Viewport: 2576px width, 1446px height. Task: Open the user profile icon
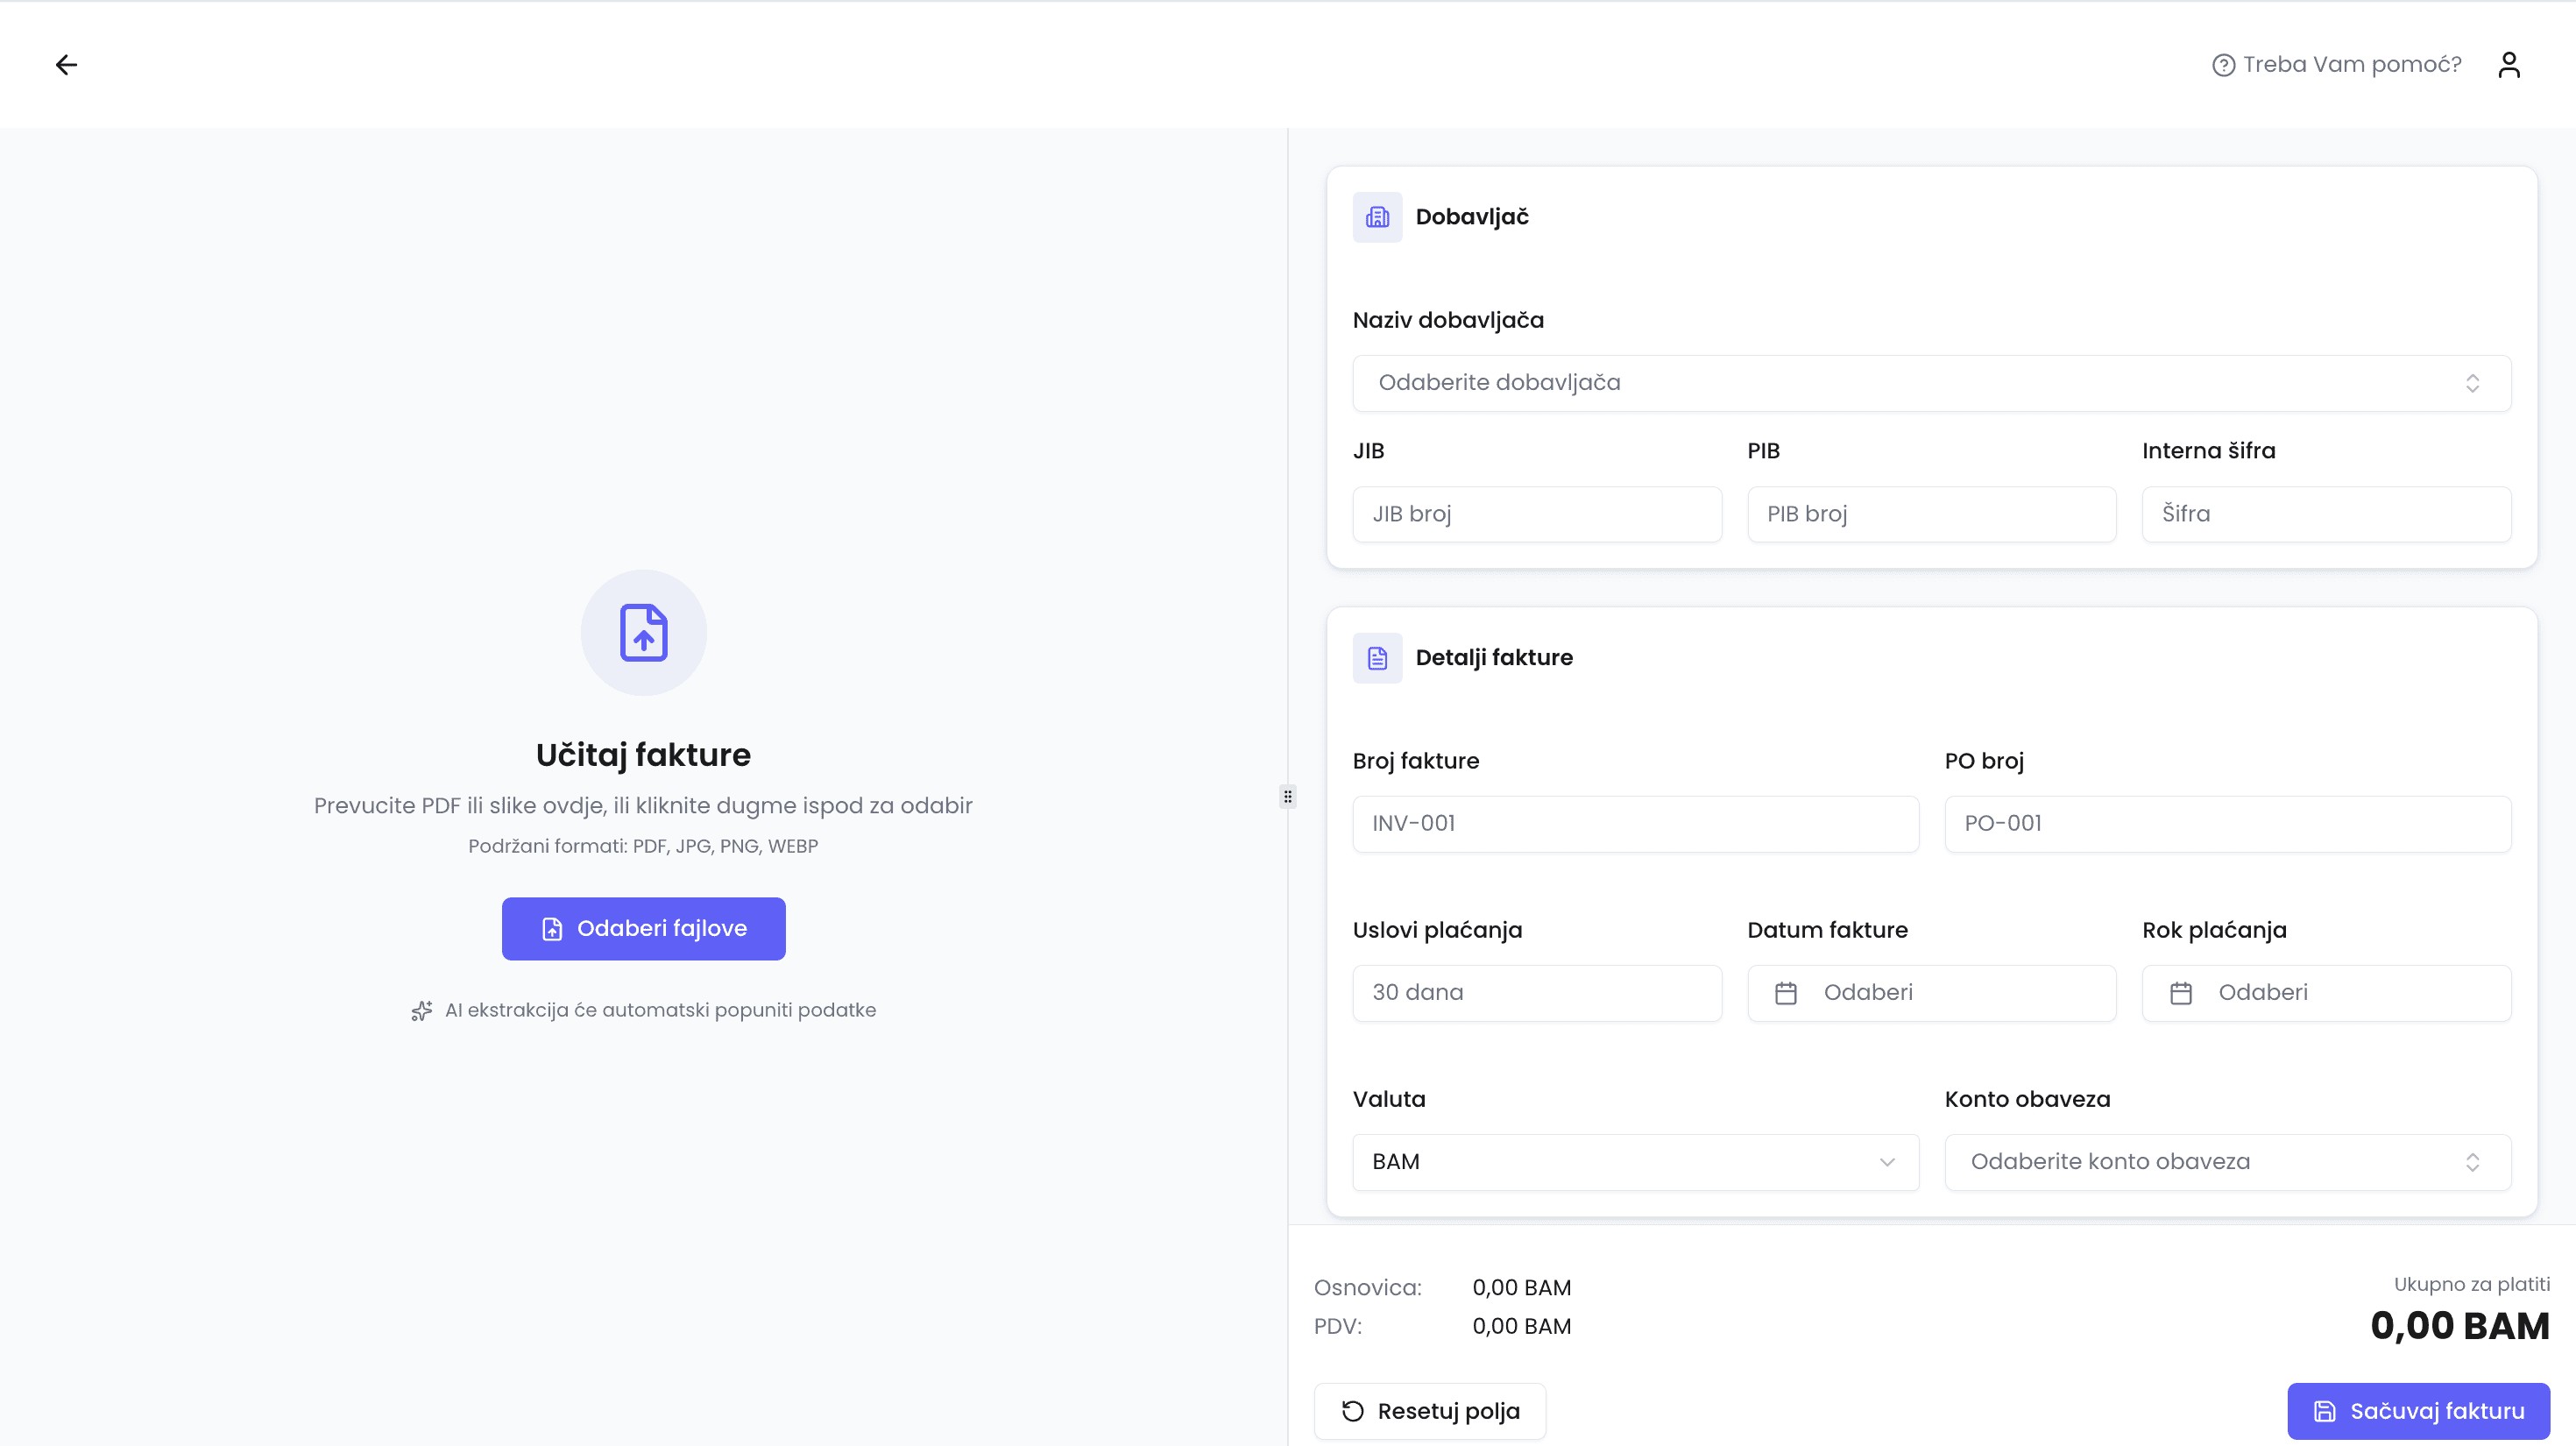click(2508, 65)
